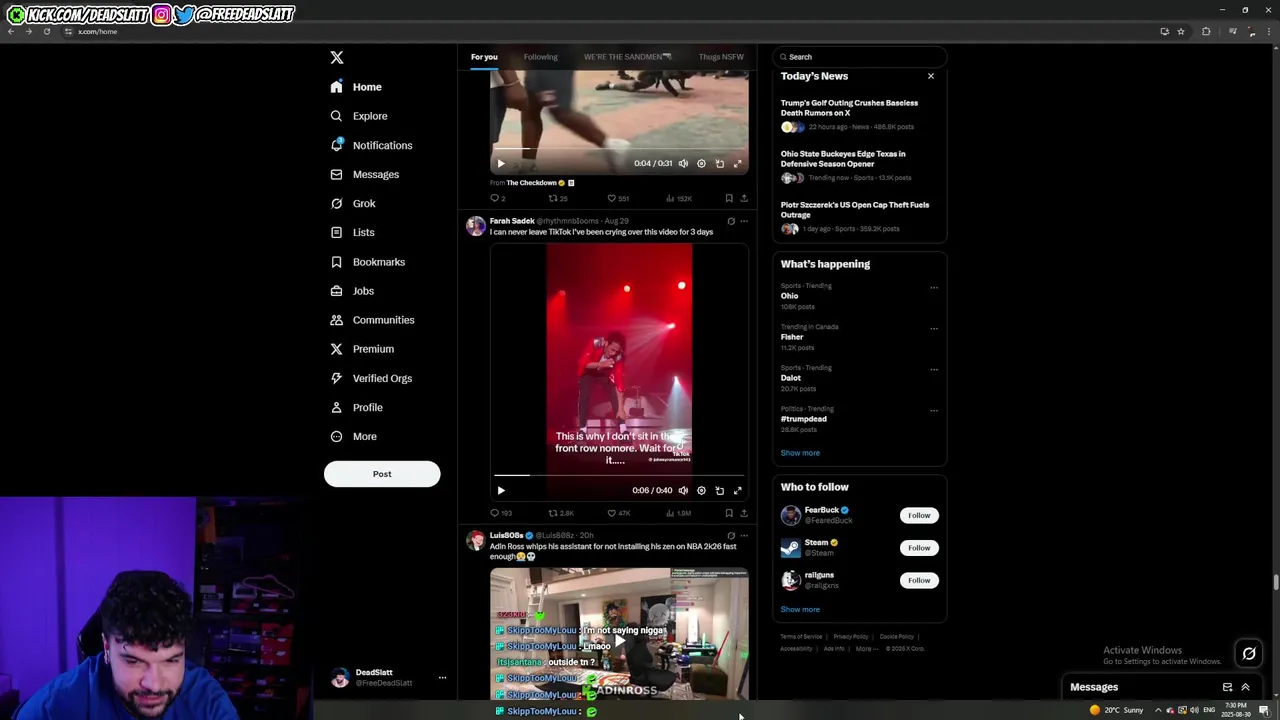Click the floating Grok button
The width and height of the screenshot is (1280, 720).
1249,654
